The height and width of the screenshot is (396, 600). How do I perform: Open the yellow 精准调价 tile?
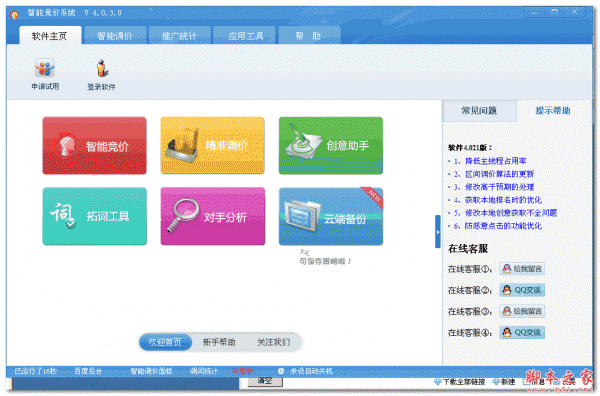(212, 145)
